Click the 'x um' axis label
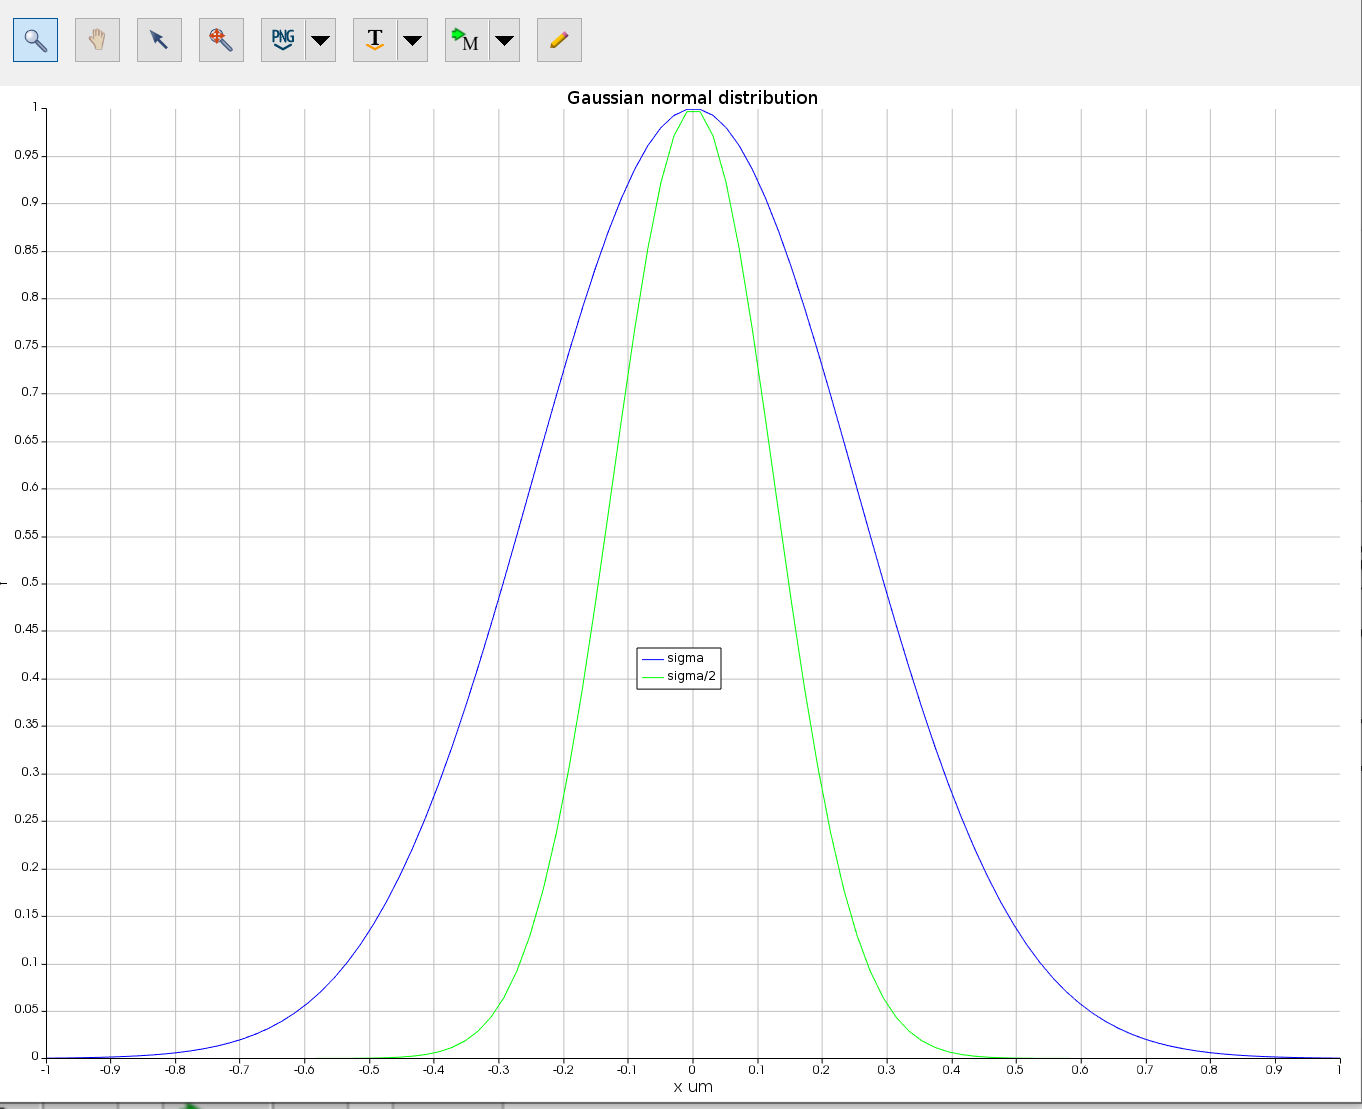1362x1109 pixels. (x=693, y=1087)
